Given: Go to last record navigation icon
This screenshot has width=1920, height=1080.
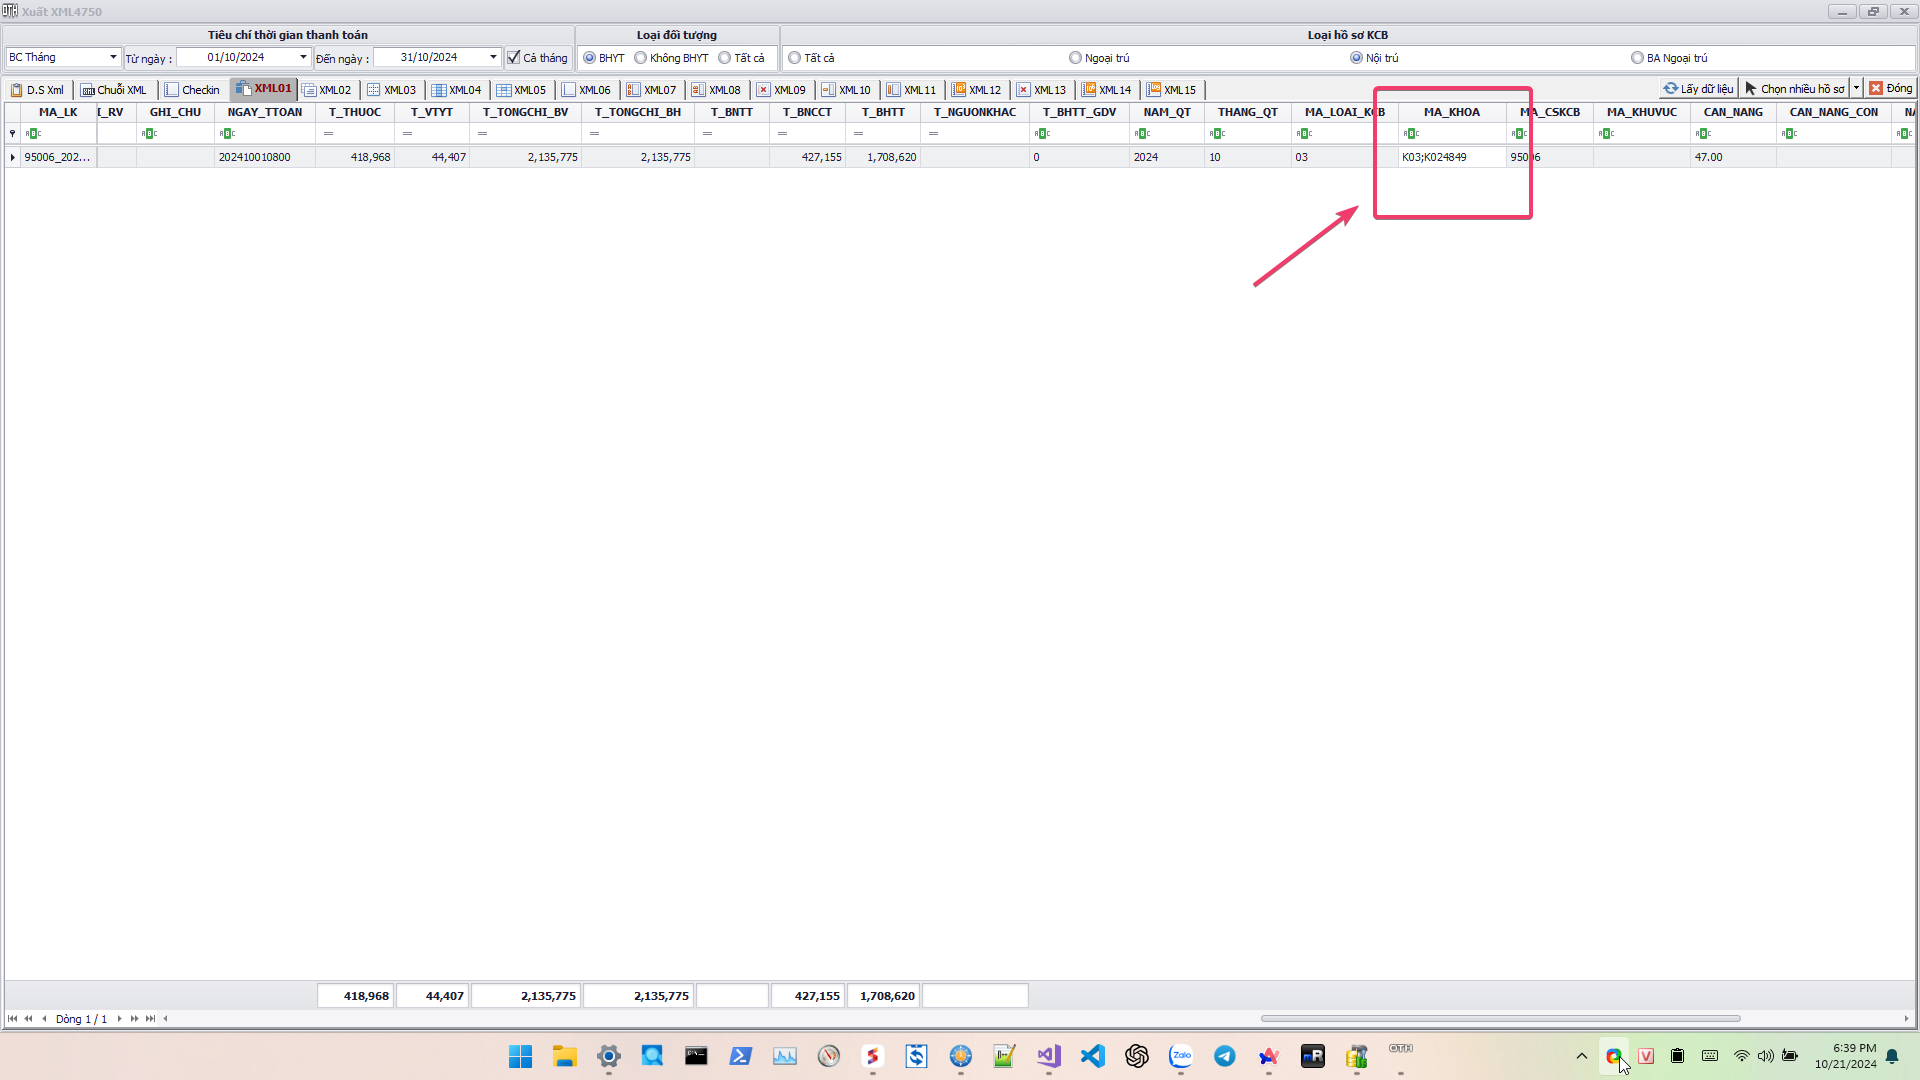Looking at the screenshot, I should point(150,1019).
